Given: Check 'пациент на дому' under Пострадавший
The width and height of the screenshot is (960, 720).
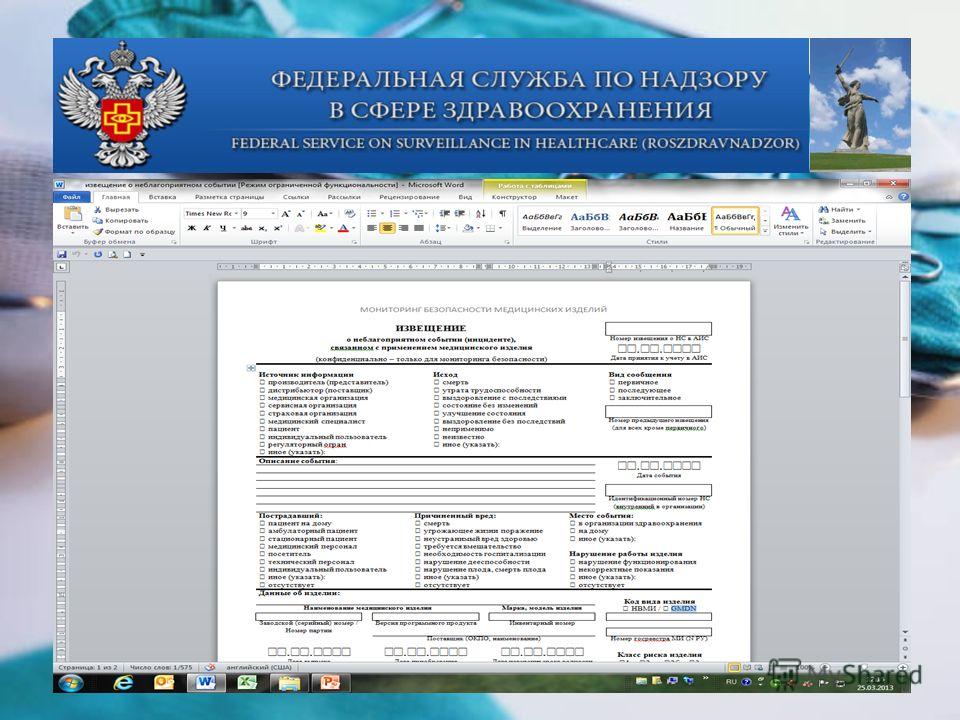Looking at the screenshot, I should click(x=262, y=523).
